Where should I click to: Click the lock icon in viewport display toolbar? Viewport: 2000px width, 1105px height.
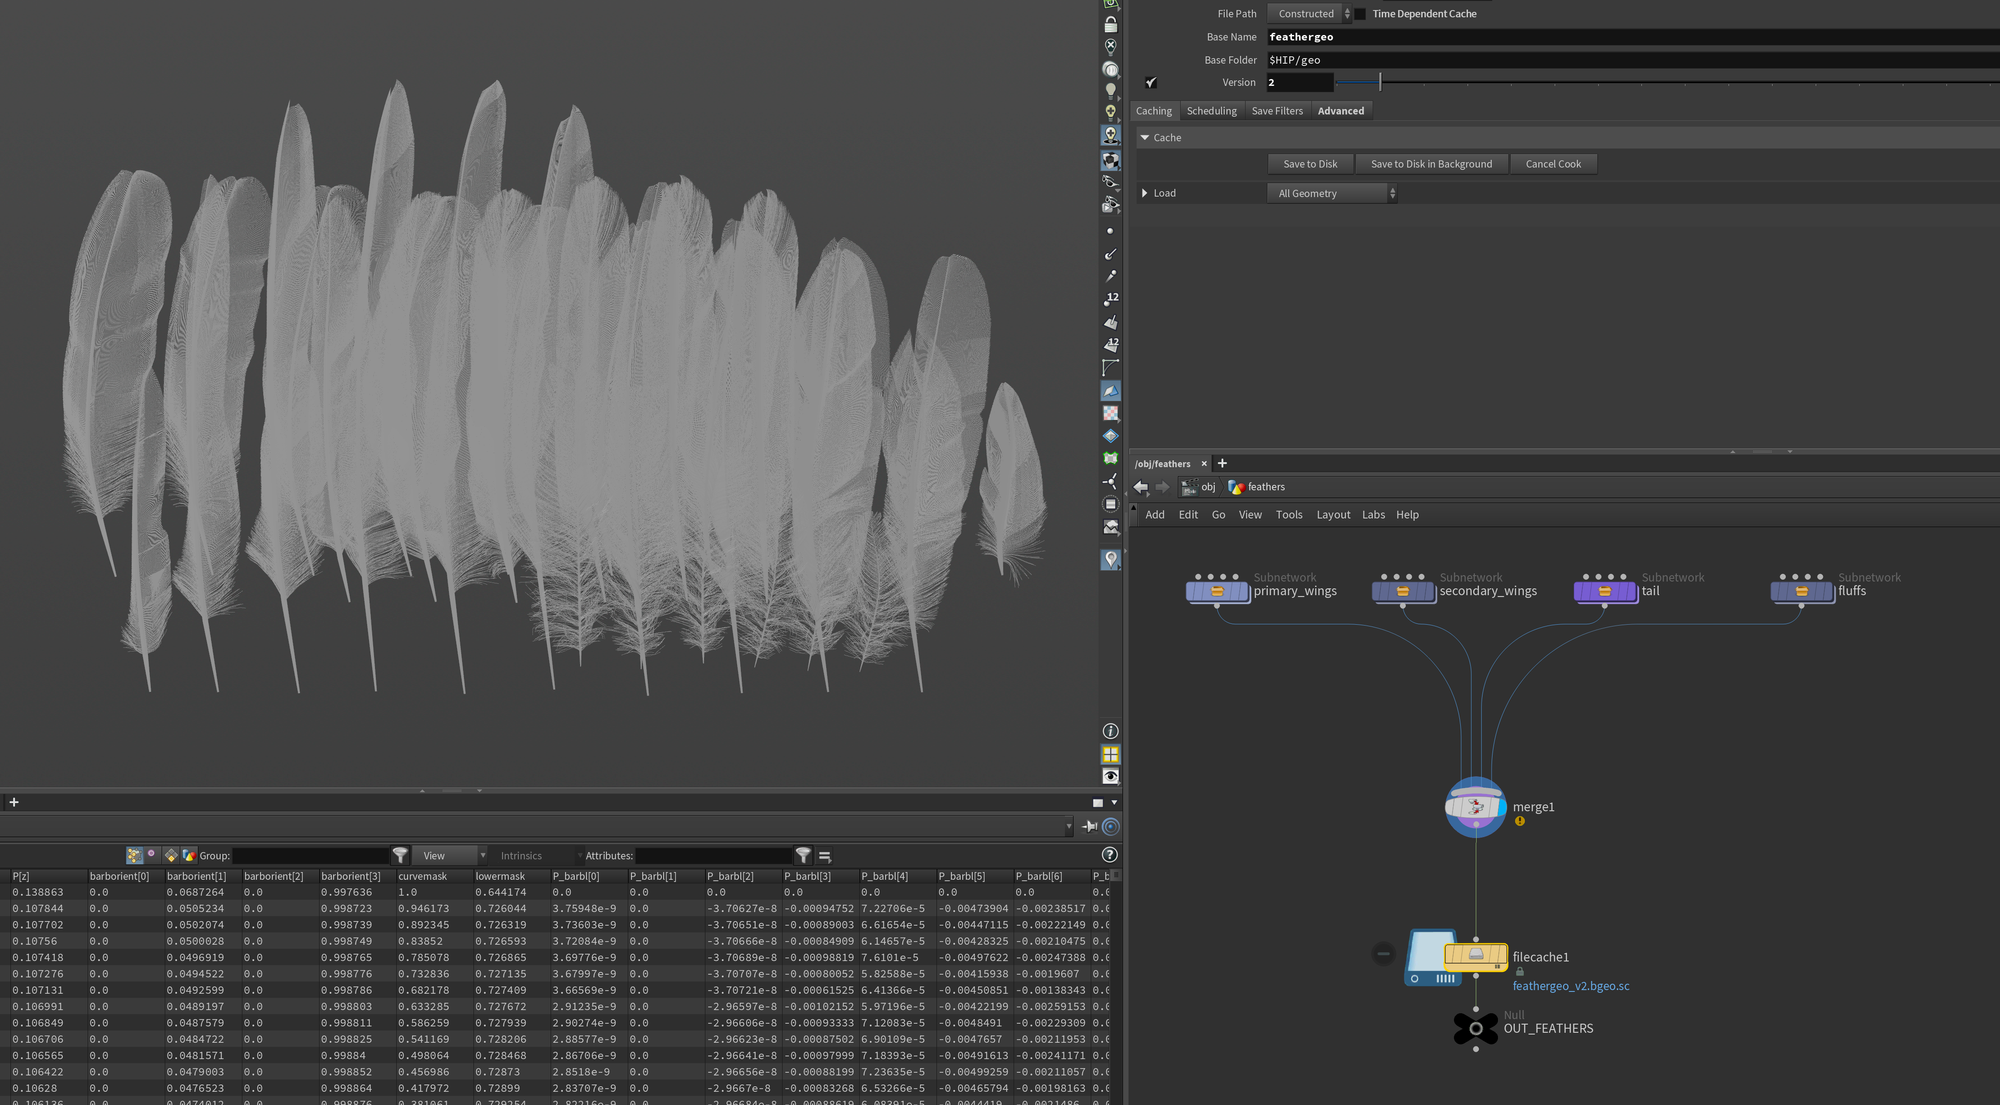tap(1110, 24)
